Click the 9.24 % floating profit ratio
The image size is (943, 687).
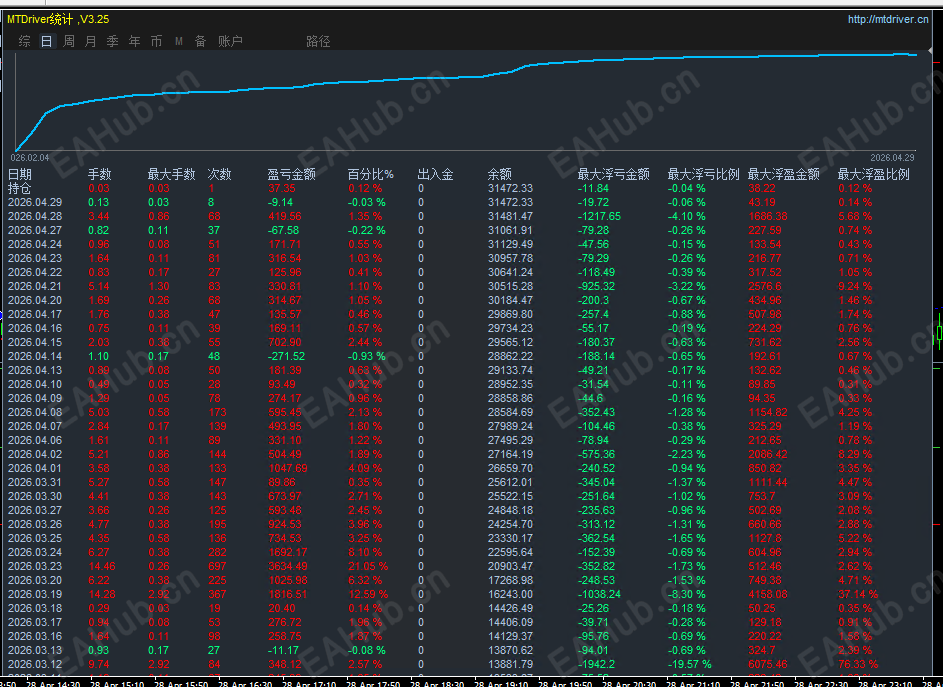coord(855,286)
